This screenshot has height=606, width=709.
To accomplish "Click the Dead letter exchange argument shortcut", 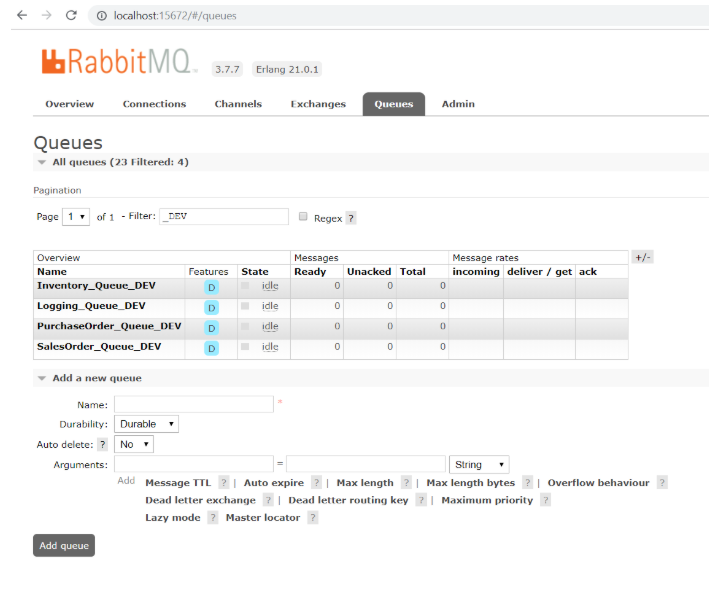I will coord(200,500).
